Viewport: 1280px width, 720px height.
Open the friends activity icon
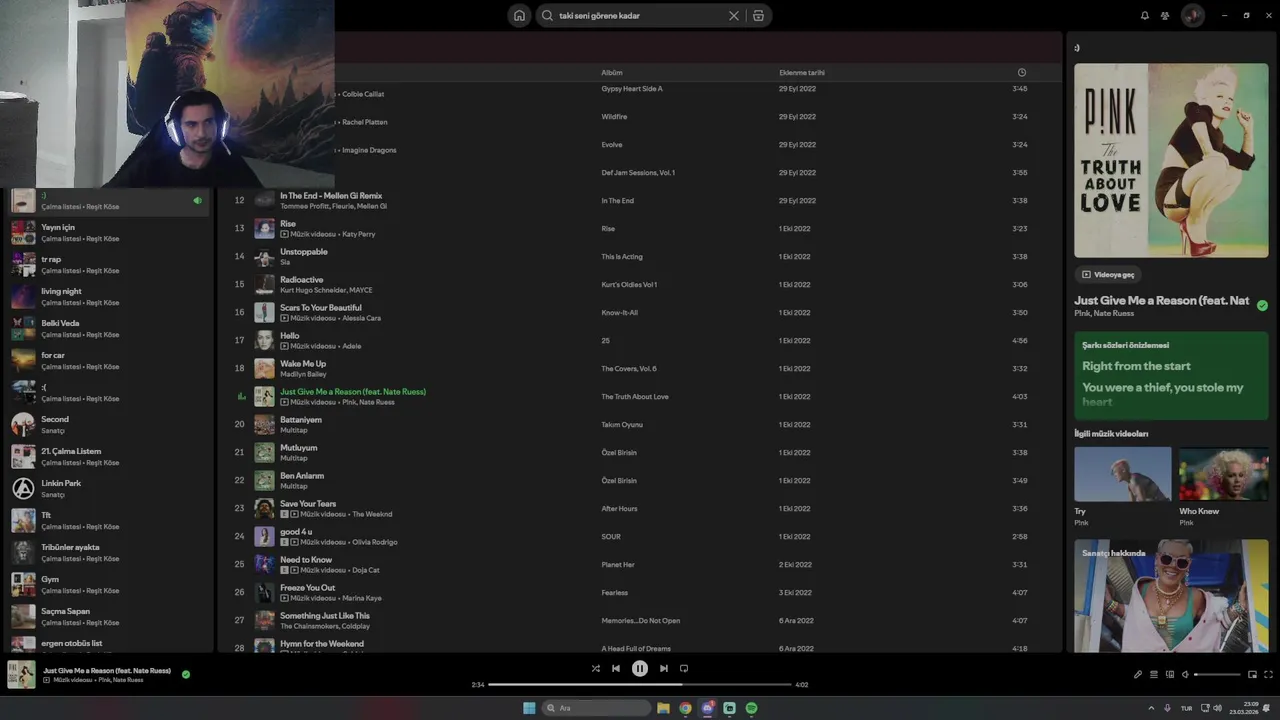[1165, 15]
